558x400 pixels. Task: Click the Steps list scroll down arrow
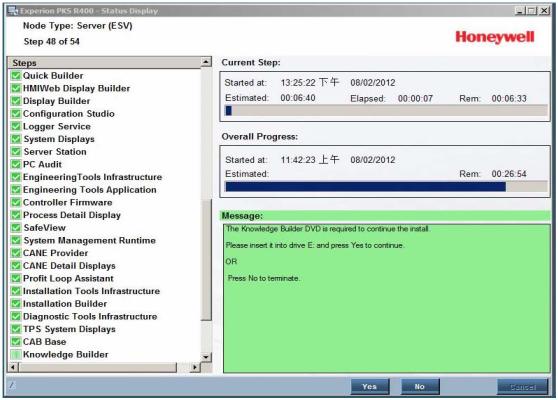(206, 357)
